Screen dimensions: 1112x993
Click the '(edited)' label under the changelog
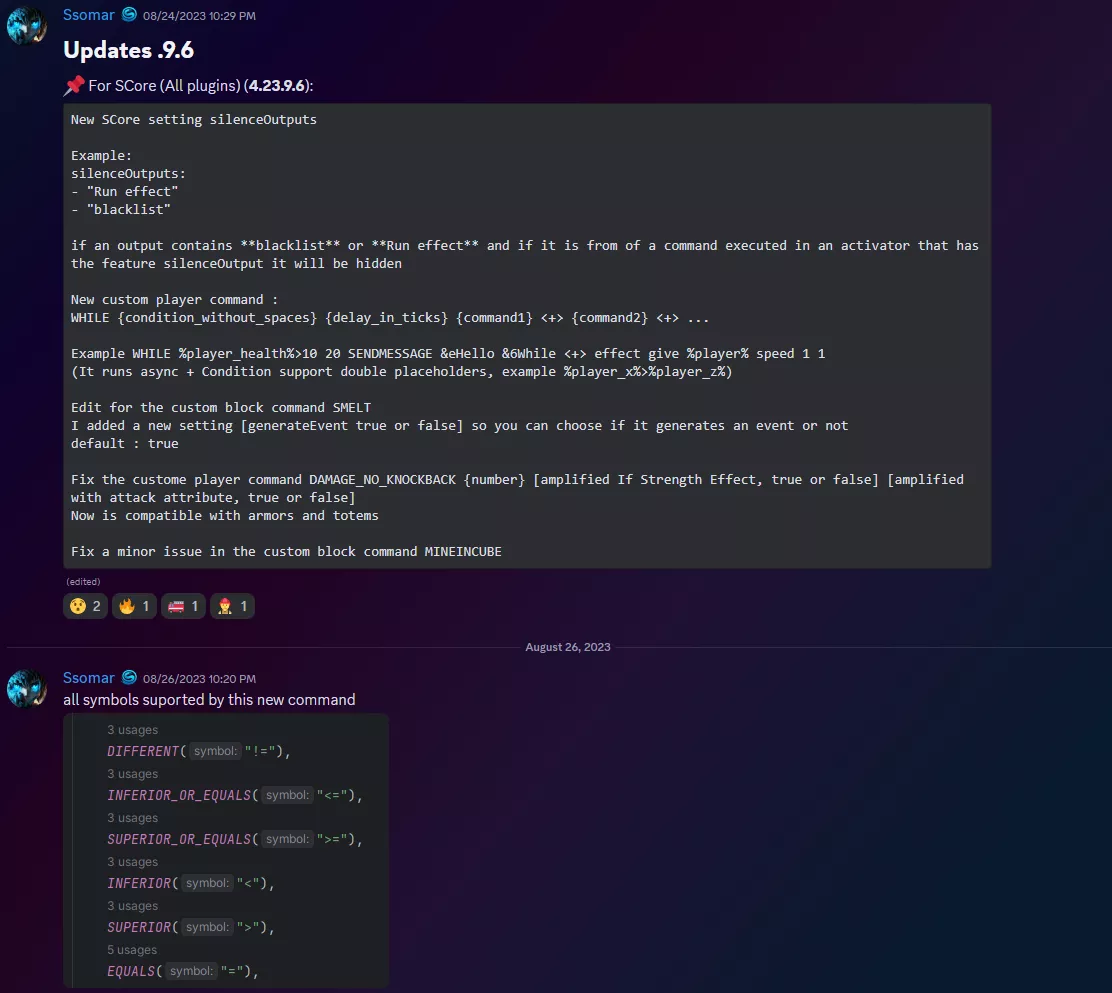pyautogui.click(x=83, y=581)
